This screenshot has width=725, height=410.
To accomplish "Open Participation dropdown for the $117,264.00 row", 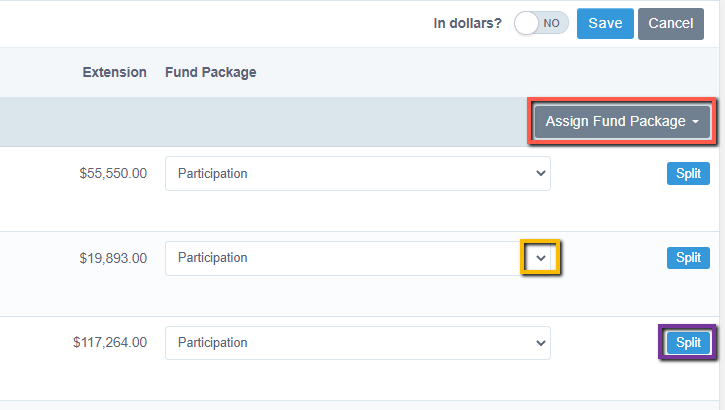I will click(x=357, y=342).
